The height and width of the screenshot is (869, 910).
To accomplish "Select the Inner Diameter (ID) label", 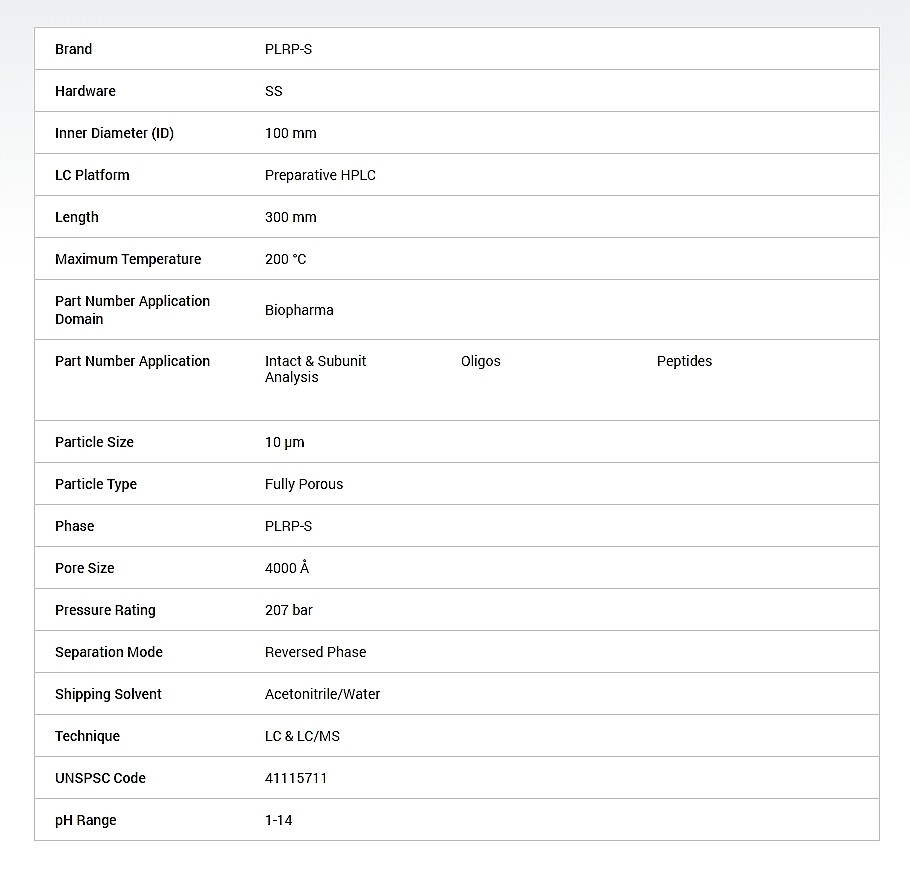I will [114, 133].
